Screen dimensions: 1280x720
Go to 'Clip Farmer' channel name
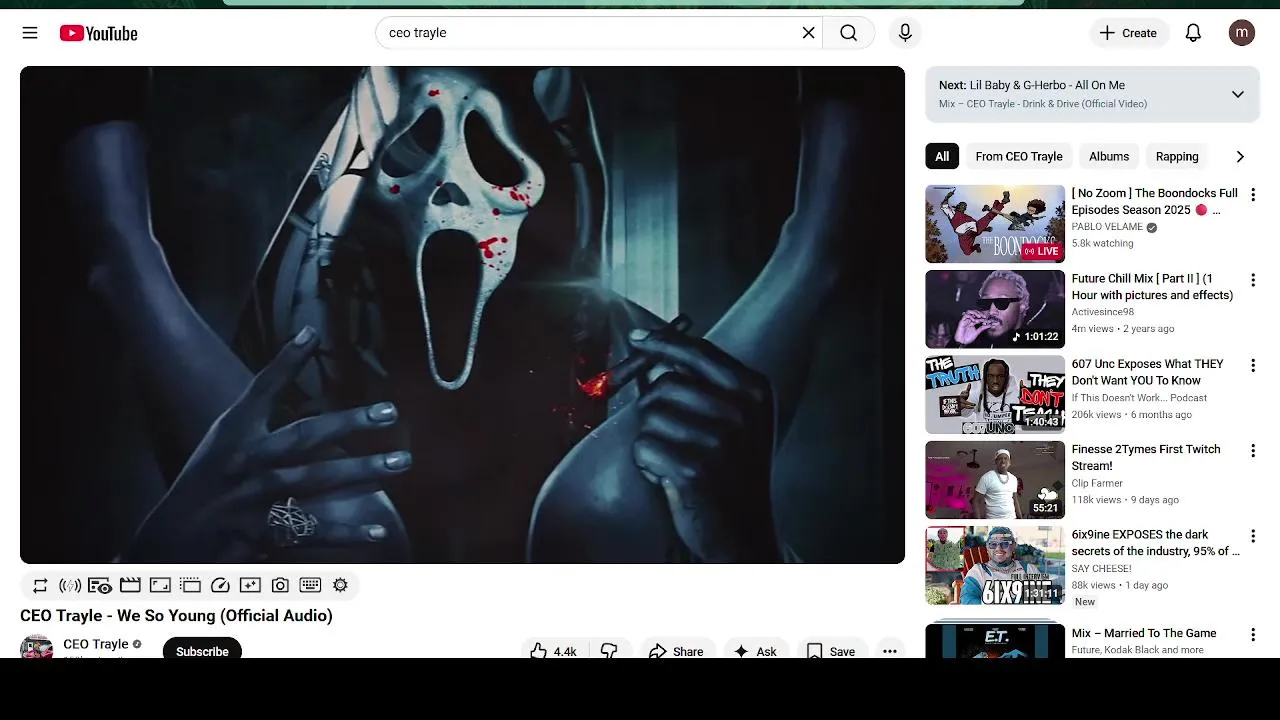(1097, 483)
